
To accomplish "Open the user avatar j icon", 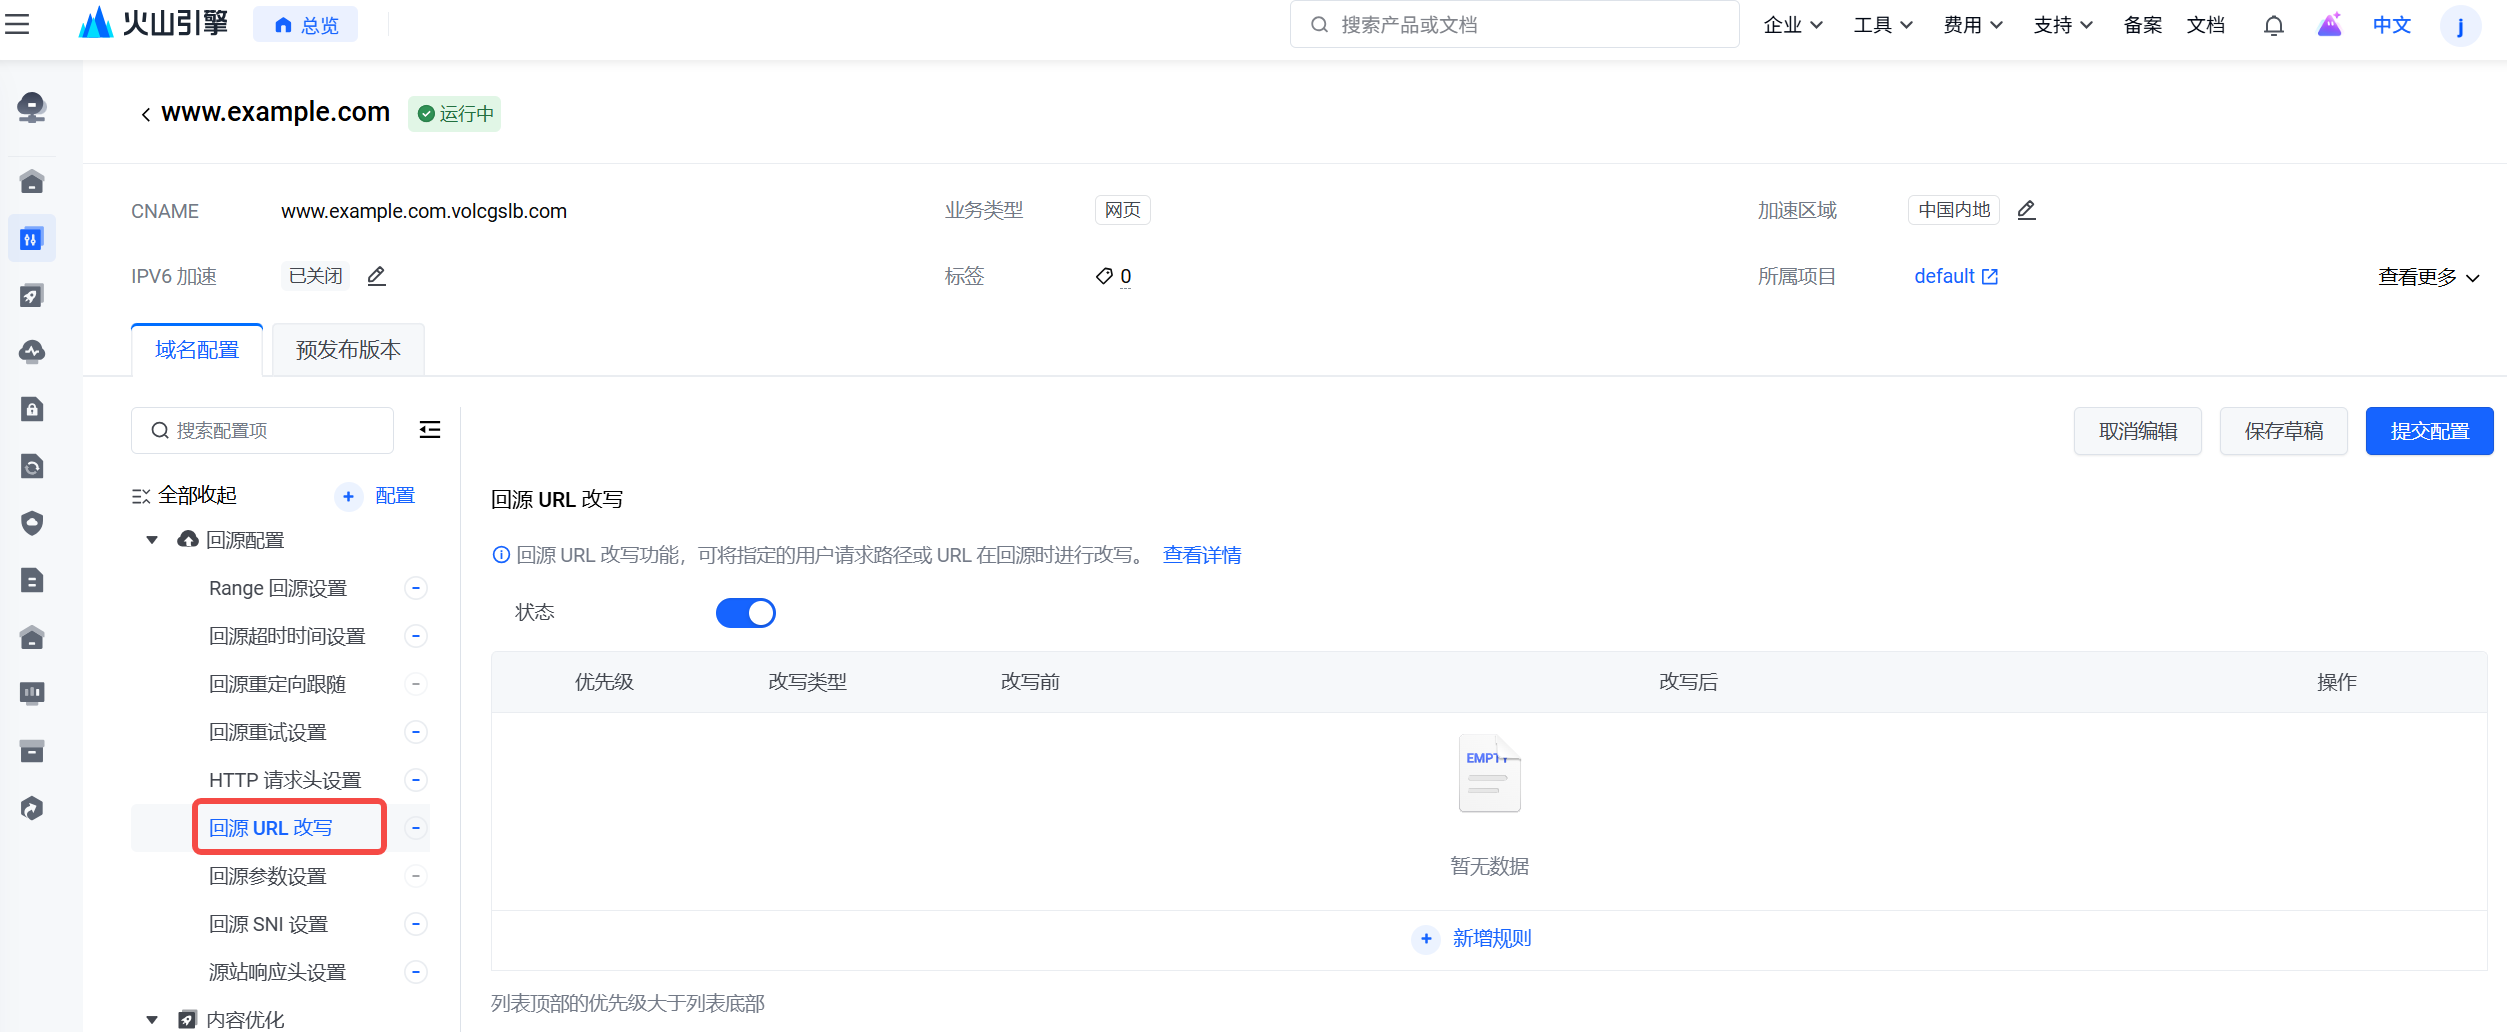I will click(2459, 25).
